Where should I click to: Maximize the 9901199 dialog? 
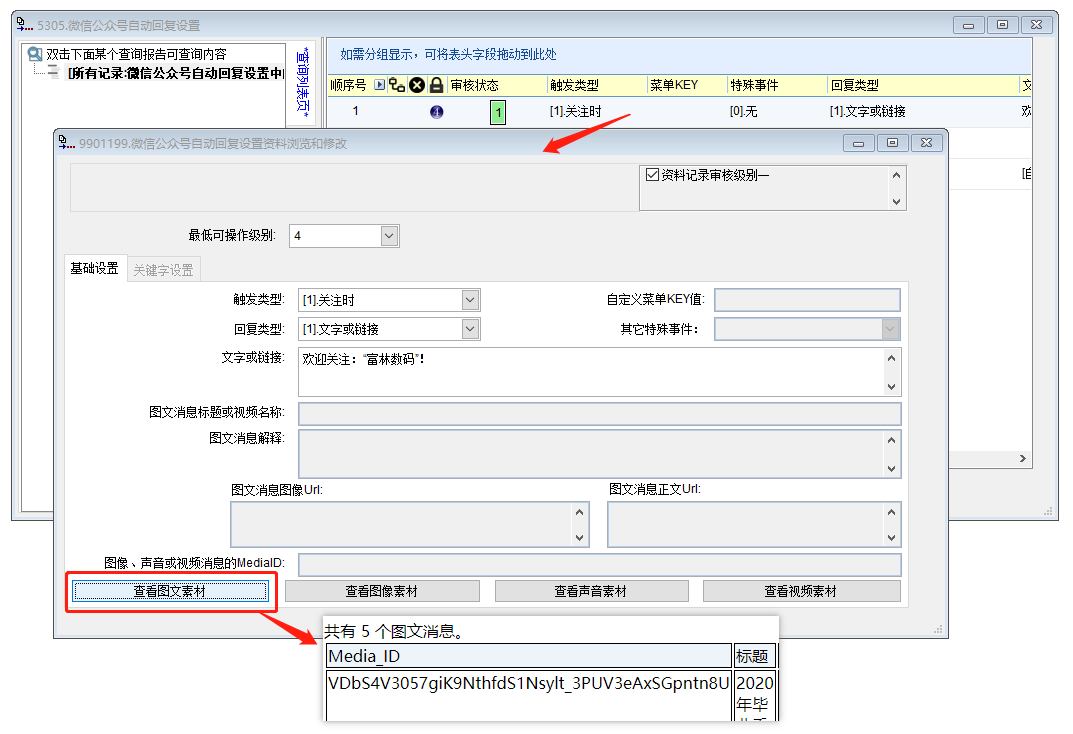pyautogui.click(x=892, y=143)
